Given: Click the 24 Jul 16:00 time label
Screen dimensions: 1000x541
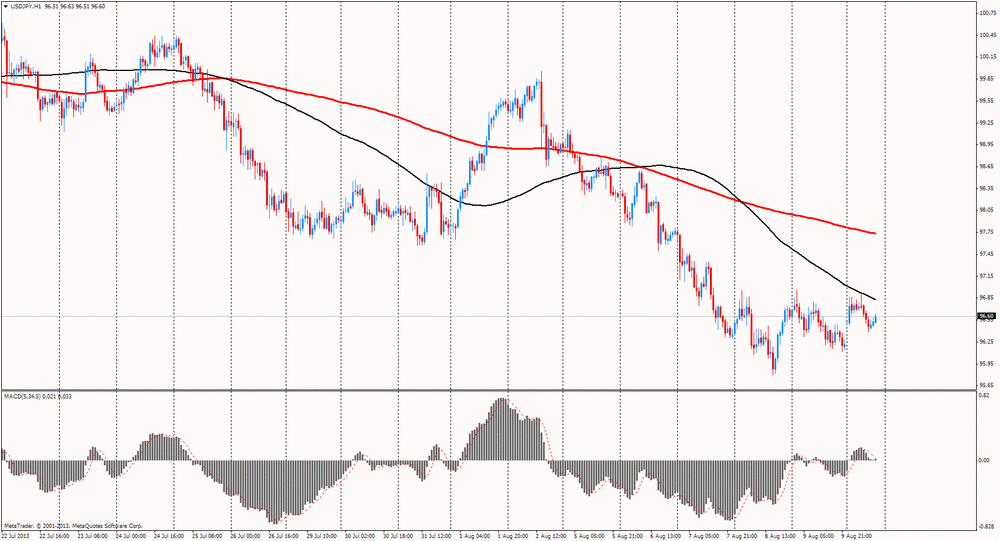Looking at the screenshot, I should coord(170,536).
